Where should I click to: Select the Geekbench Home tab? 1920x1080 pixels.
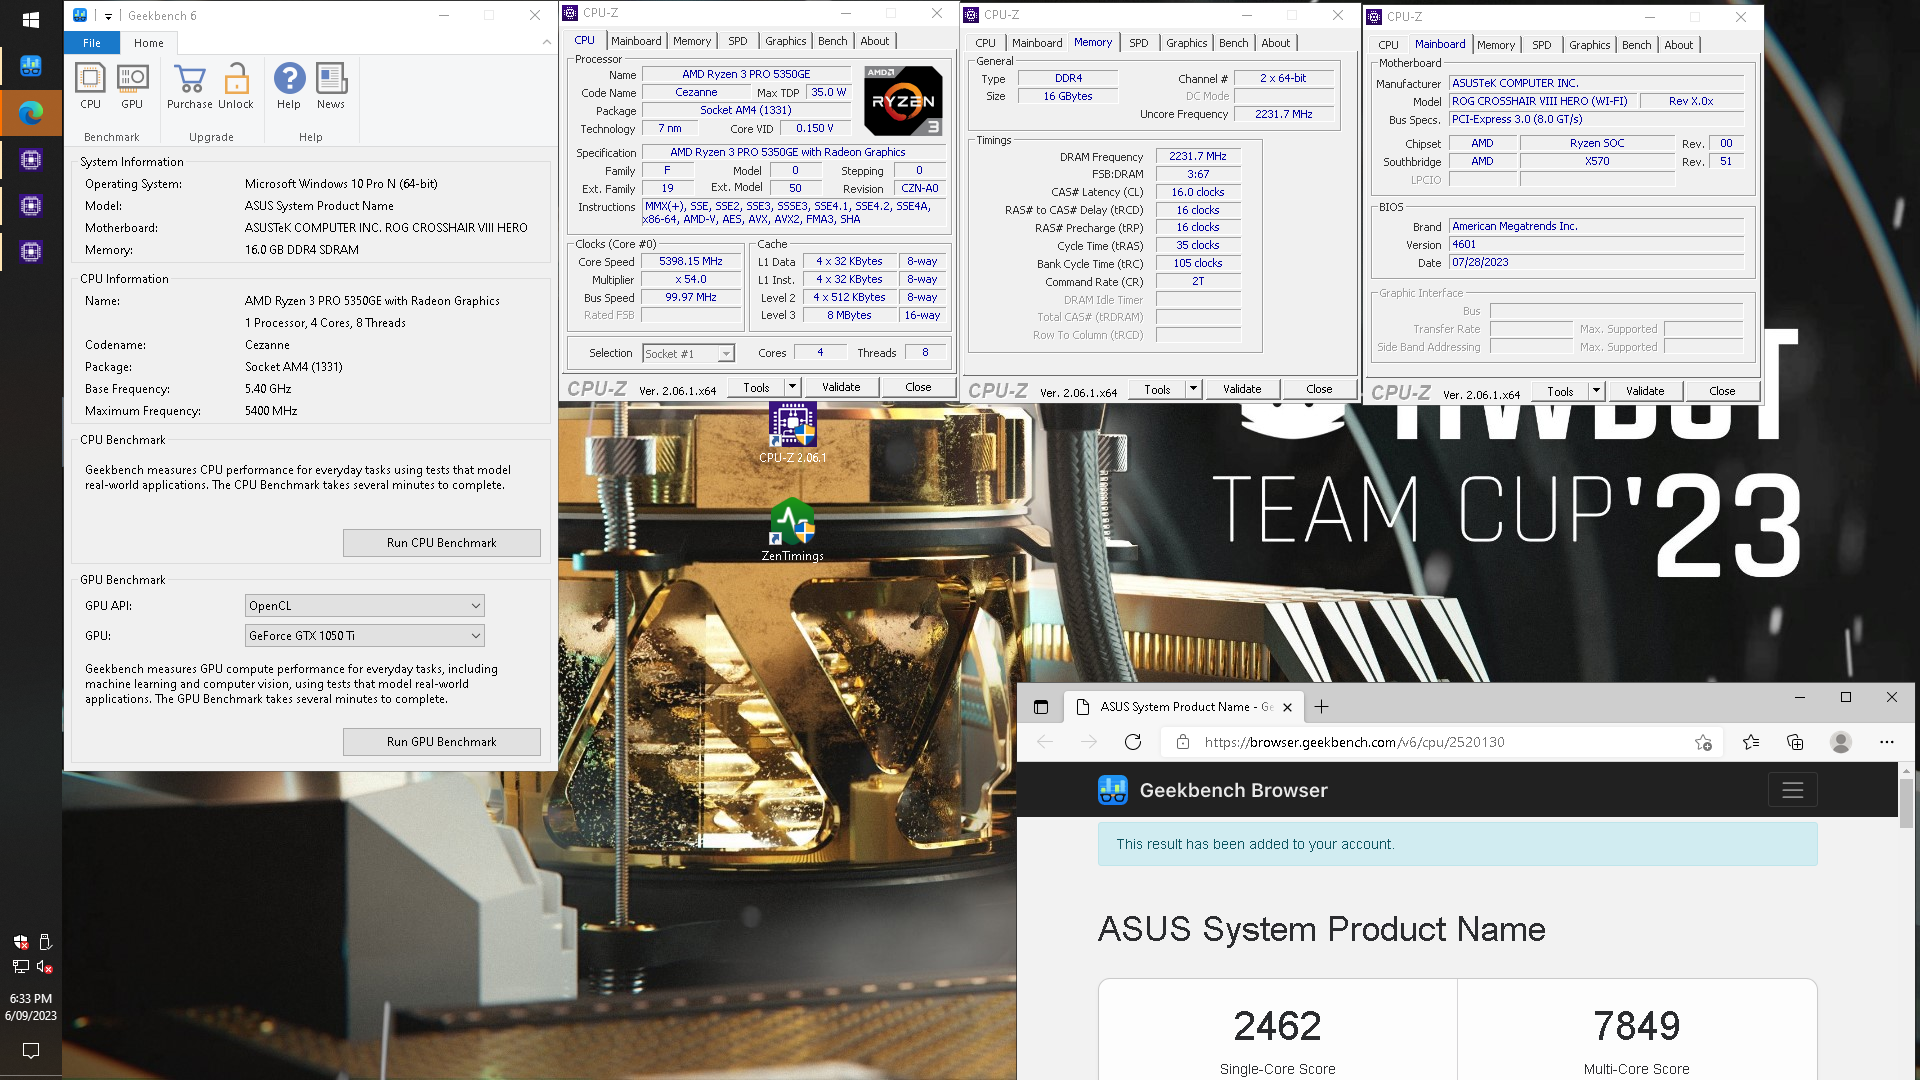148,43
